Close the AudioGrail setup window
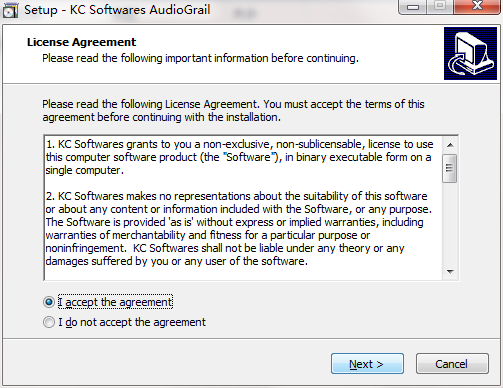This screenshot has height=388, width=503. 477,7
